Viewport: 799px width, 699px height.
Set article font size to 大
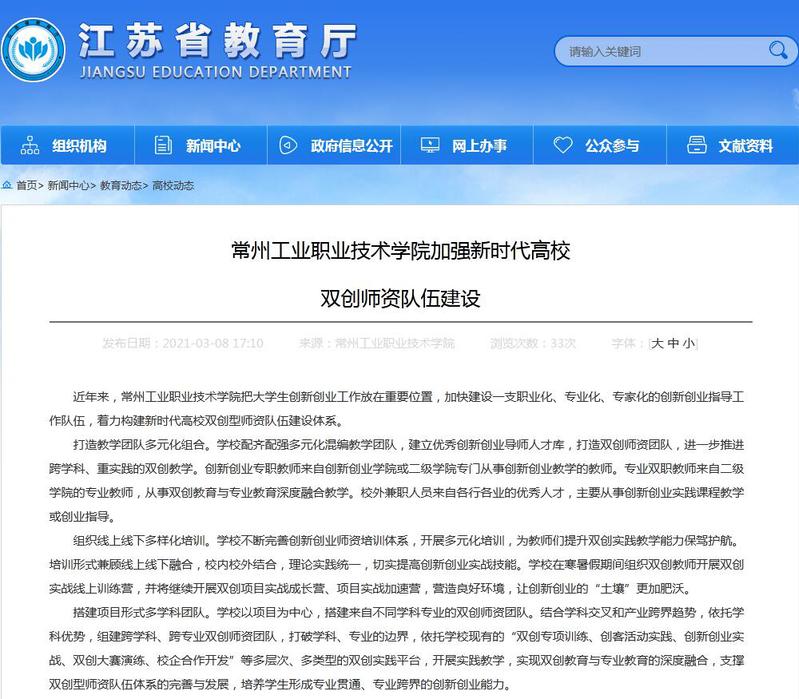pyautogui.click(x=657, y=343)
